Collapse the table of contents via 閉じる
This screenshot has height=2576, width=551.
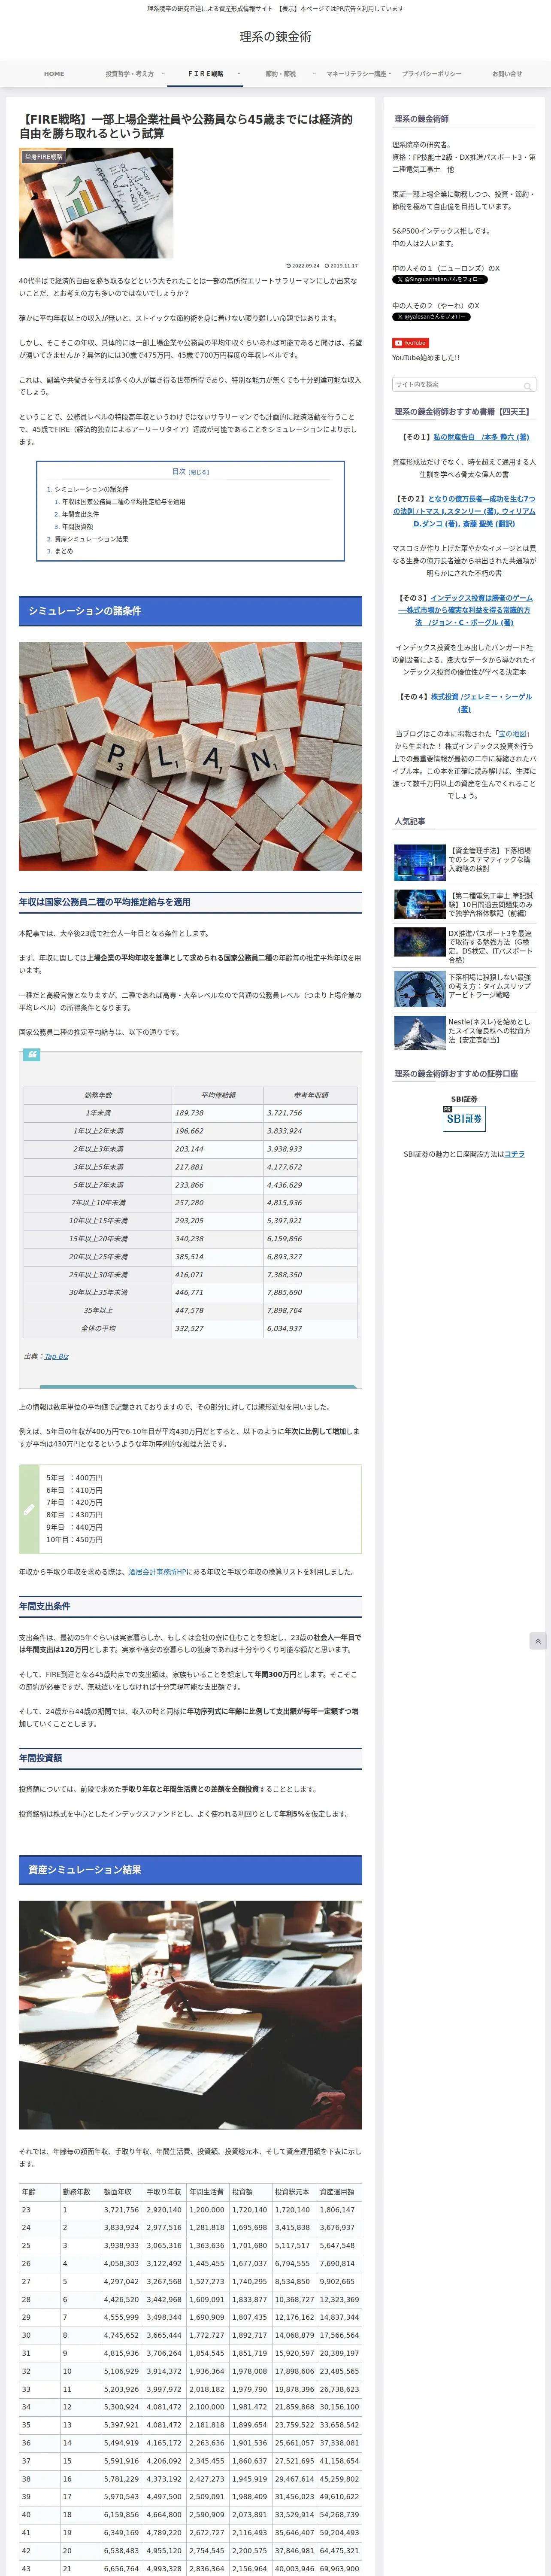click(200, 472)
